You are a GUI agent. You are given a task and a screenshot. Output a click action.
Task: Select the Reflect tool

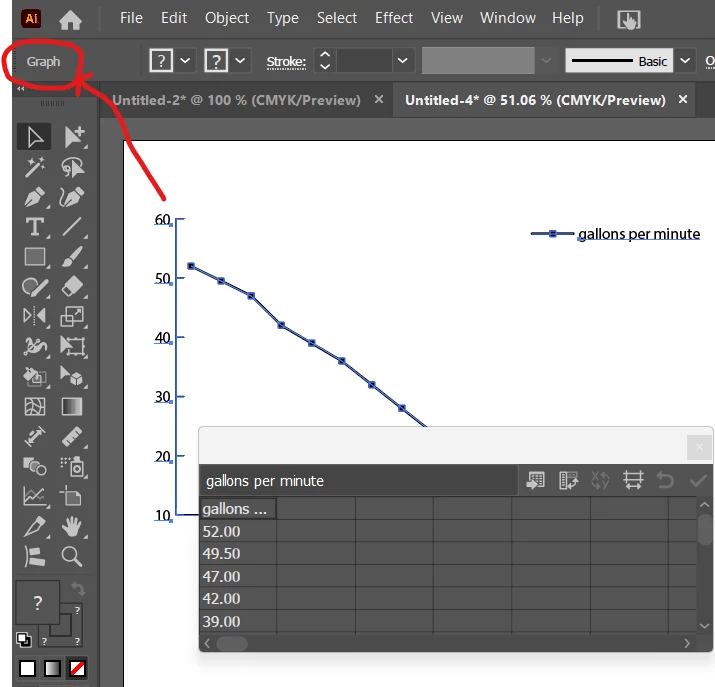[x=34, y=316]
